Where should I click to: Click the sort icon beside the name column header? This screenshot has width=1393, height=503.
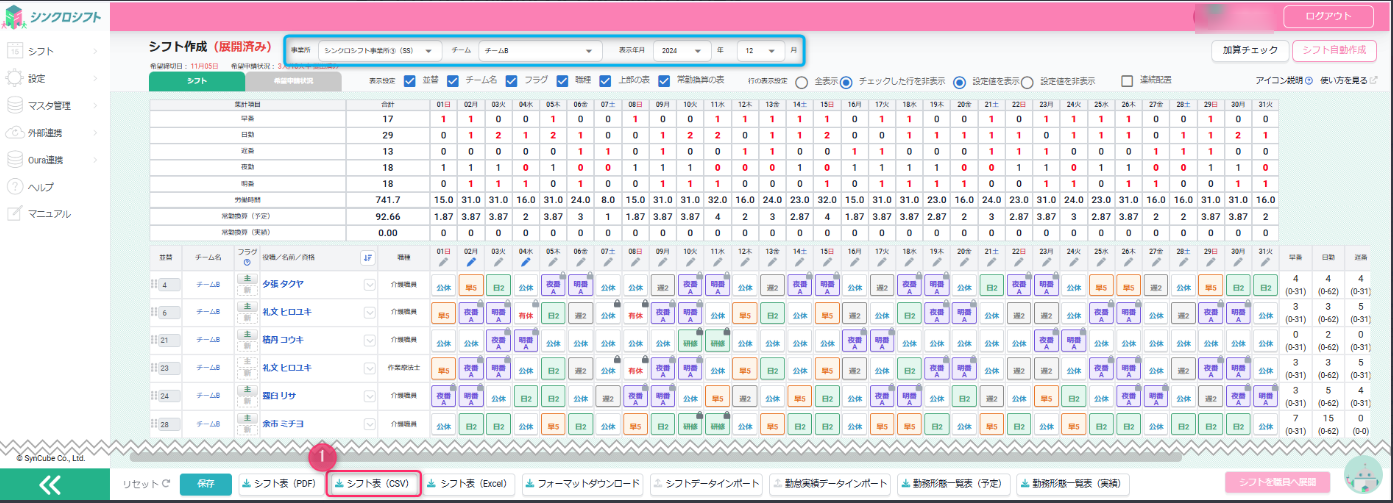[x=367, y=257]
